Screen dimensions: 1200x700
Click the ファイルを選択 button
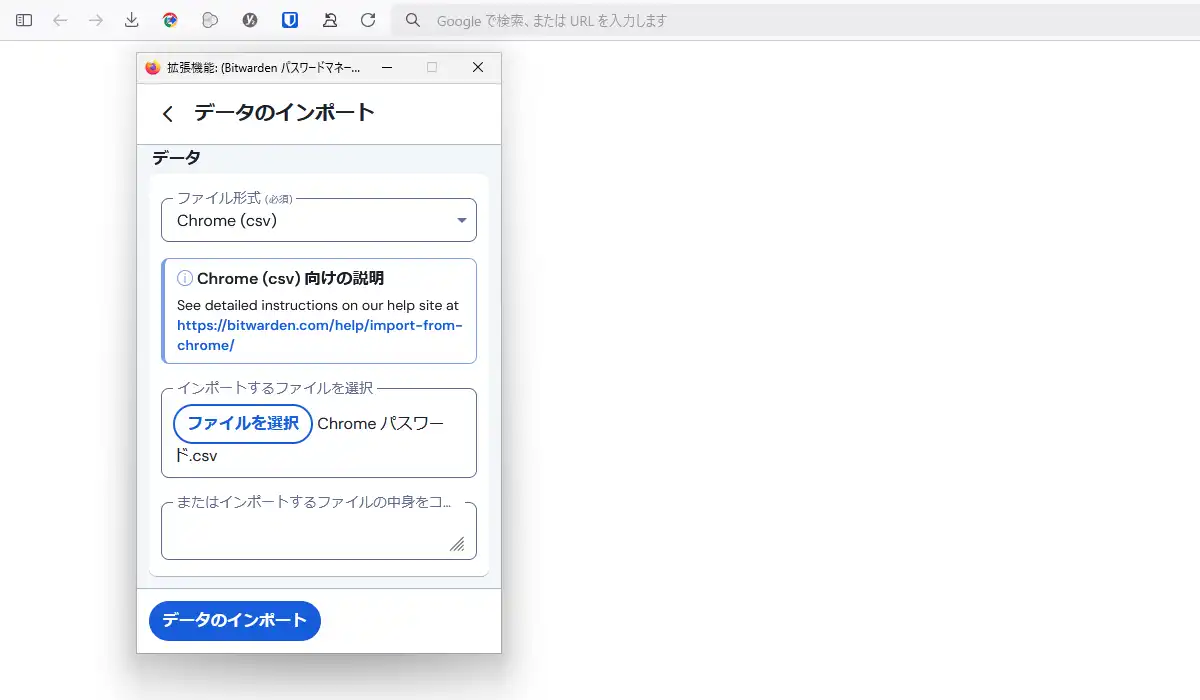tap(243, 424)
